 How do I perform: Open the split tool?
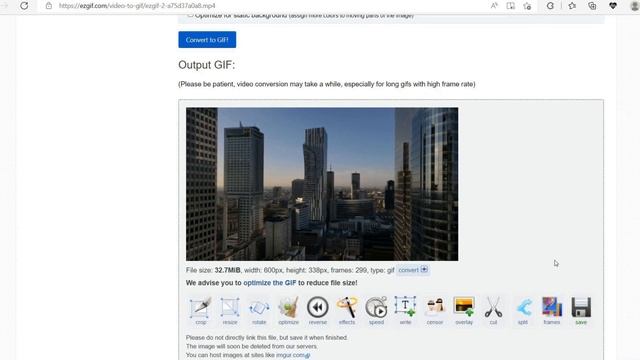coord(523,311)
